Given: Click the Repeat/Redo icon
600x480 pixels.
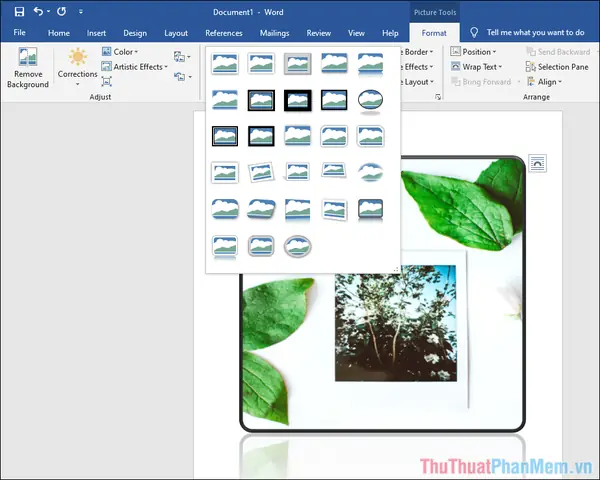Looking at the screenshot, I should tap(61, 11).
